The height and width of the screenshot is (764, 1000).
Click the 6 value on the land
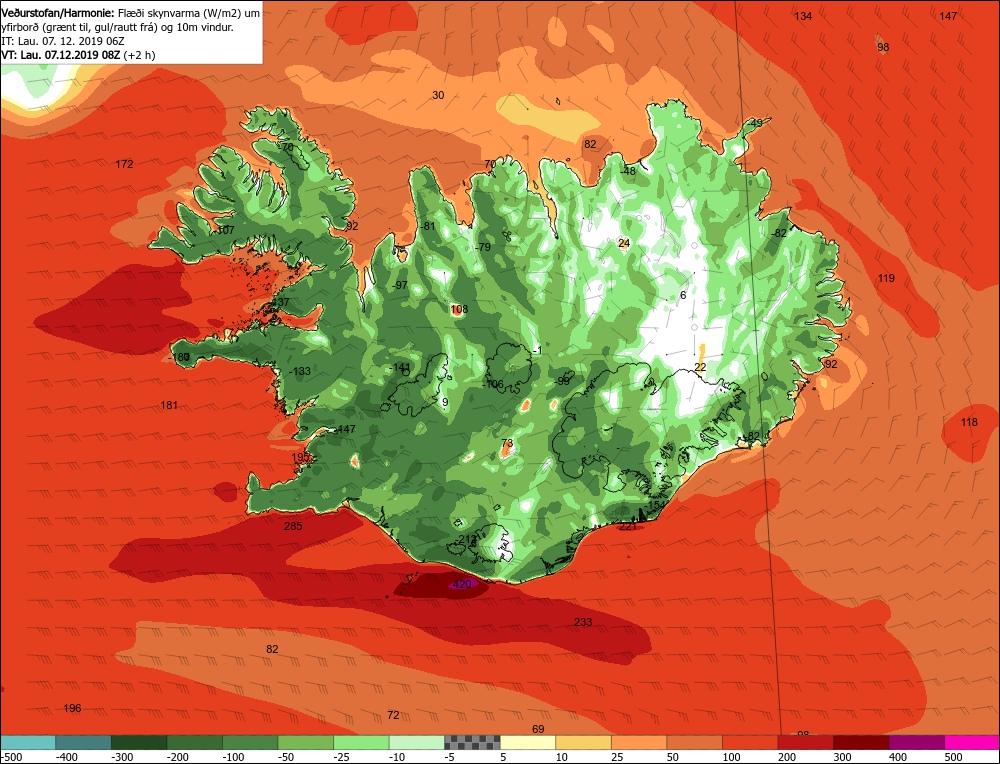tap(683, 295)
